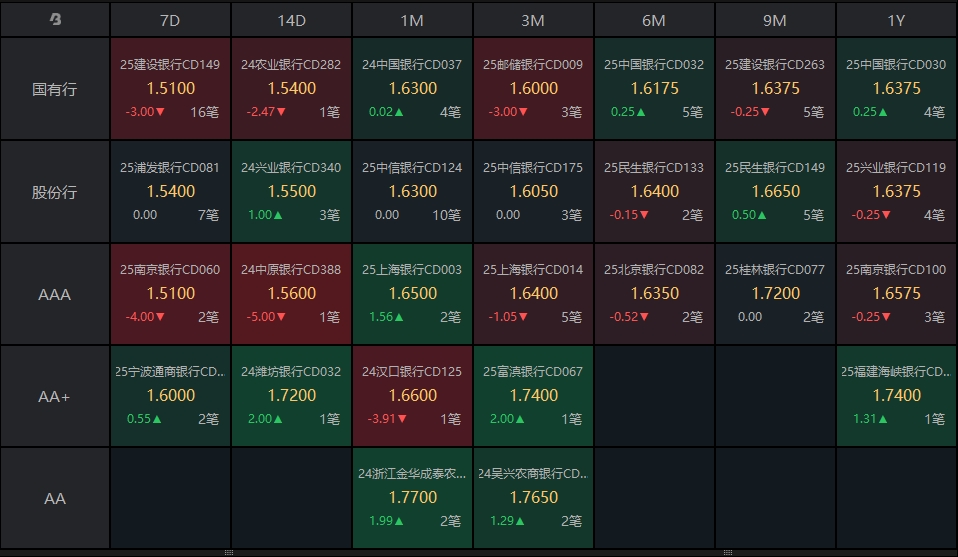The image size is (958, 557).
Task: View the 25上海银行CD014 cell
Action: click(x=533, y=294)
